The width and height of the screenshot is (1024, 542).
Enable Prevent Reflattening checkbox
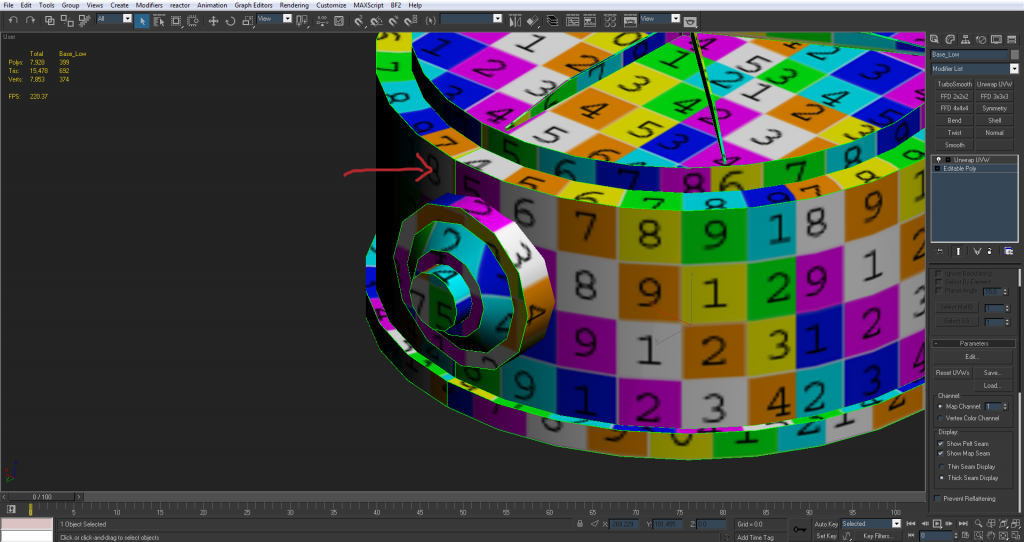[937, 497]
